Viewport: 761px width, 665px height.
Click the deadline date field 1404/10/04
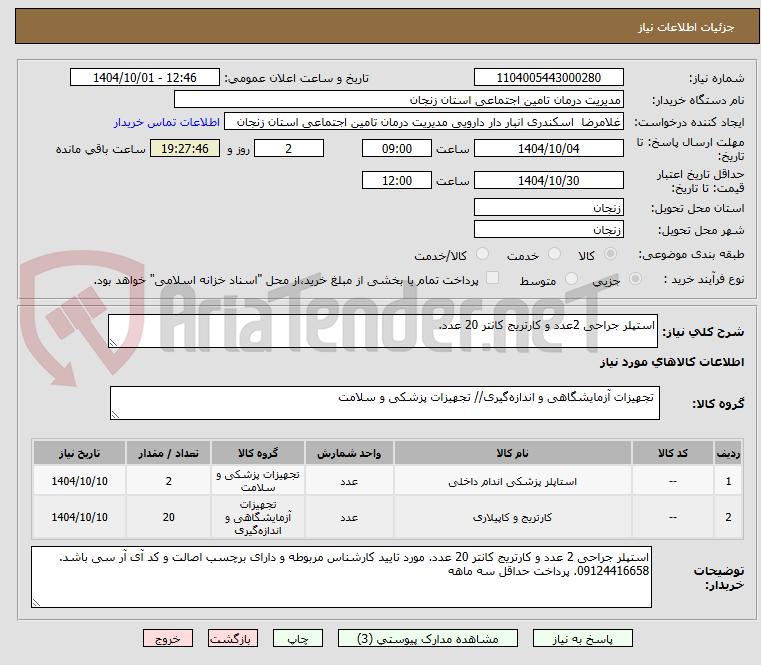548,149
